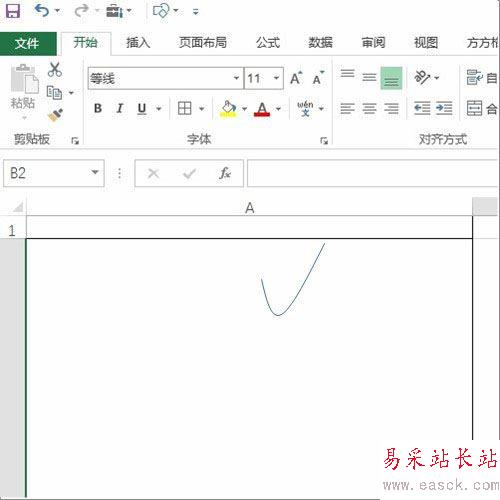Select the Format Painter brush
Image resolution: width=500 pixels, height=500 pixels.
(x=55, y=115)
